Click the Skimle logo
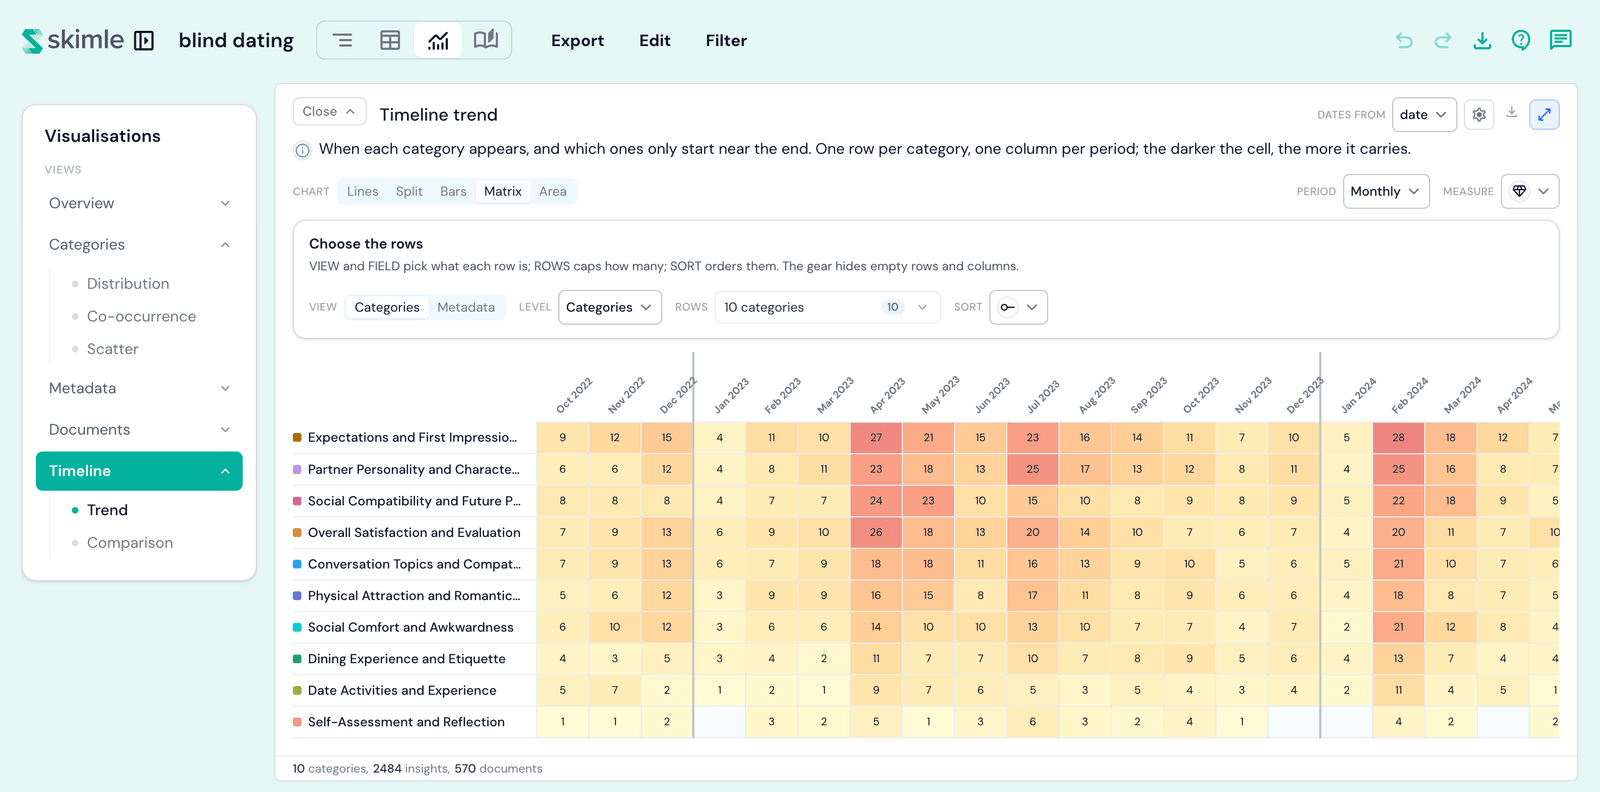The width and height of the screenshot is (1600, 792). pos(73,40)
